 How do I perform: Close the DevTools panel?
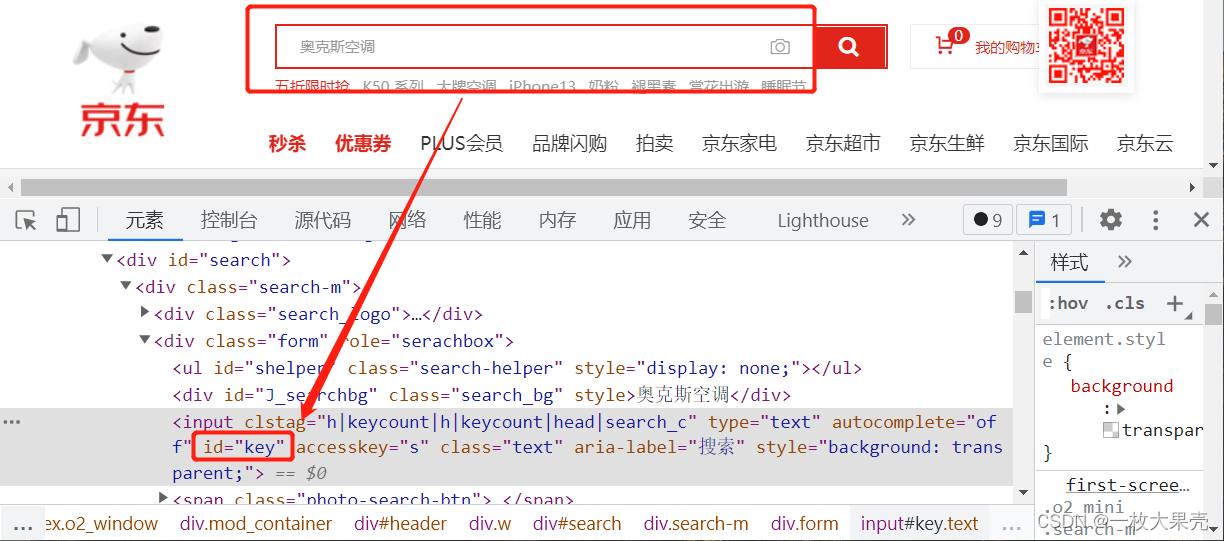[x=1202, y=220]
